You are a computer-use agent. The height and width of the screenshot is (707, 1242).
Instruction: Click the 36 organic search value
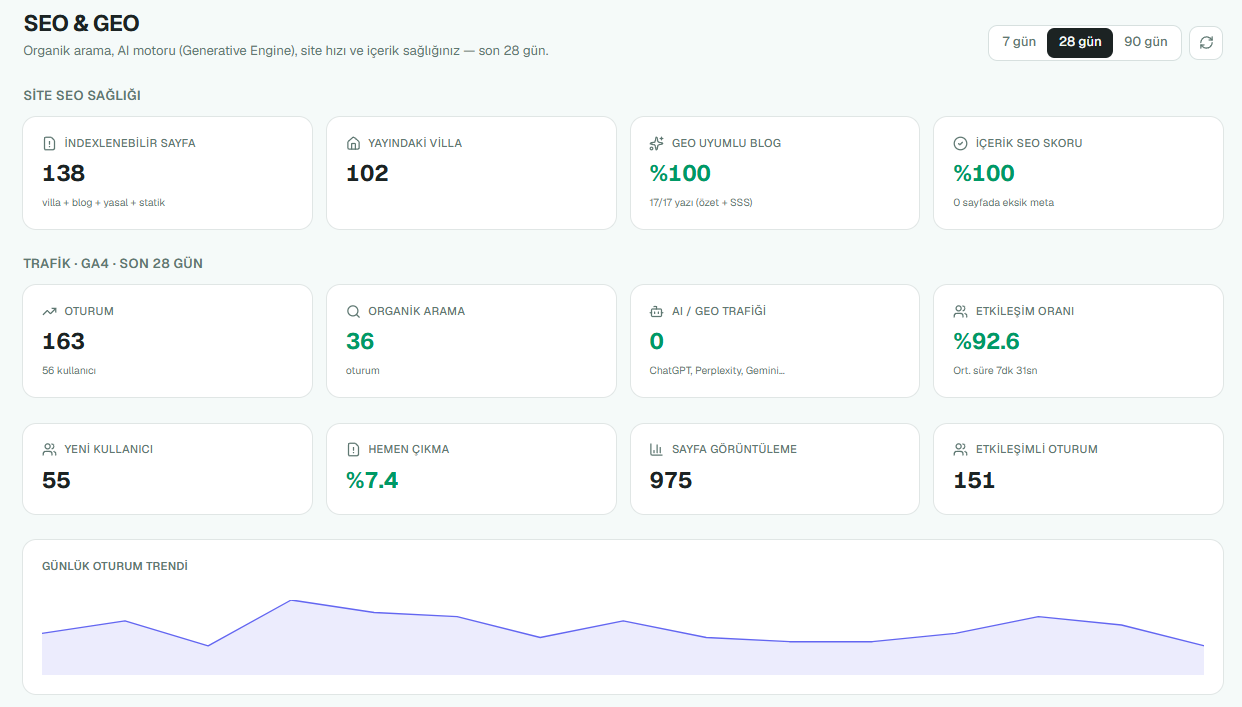point(360,341)
